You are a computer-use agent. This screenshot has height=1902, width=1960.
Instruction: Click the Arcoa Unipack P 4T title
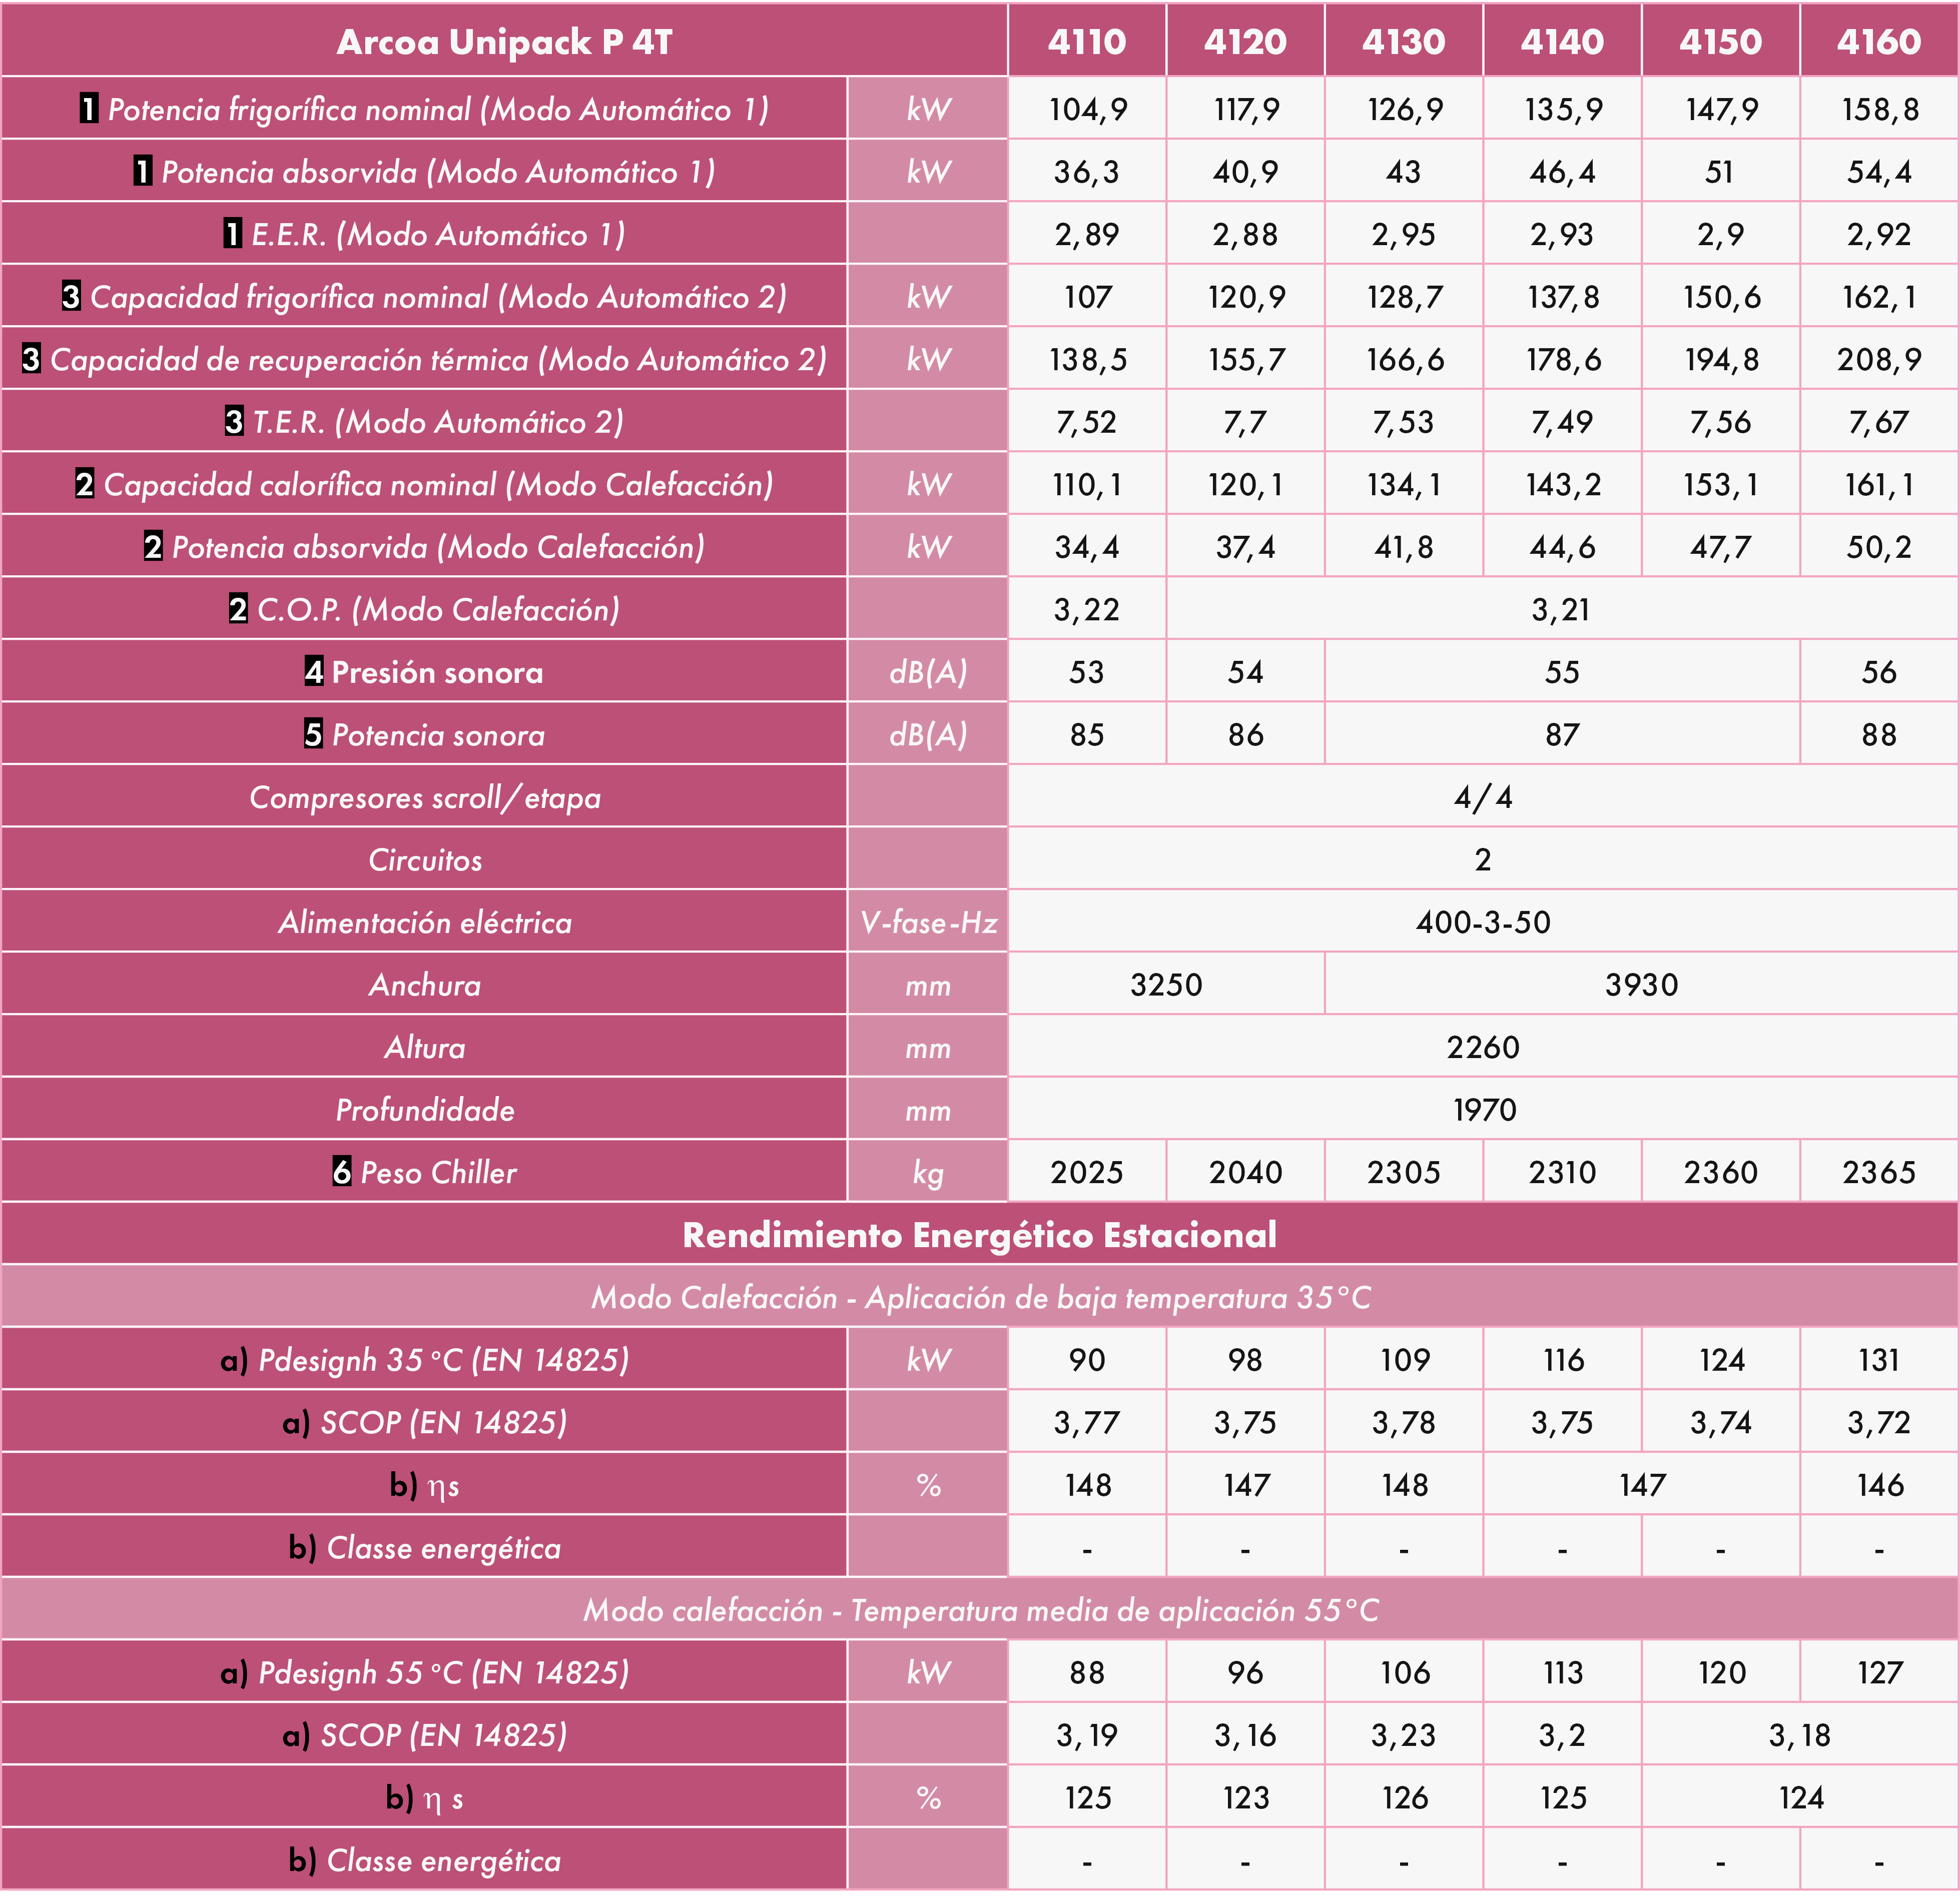pyautogui.click(x=504, y=41)
